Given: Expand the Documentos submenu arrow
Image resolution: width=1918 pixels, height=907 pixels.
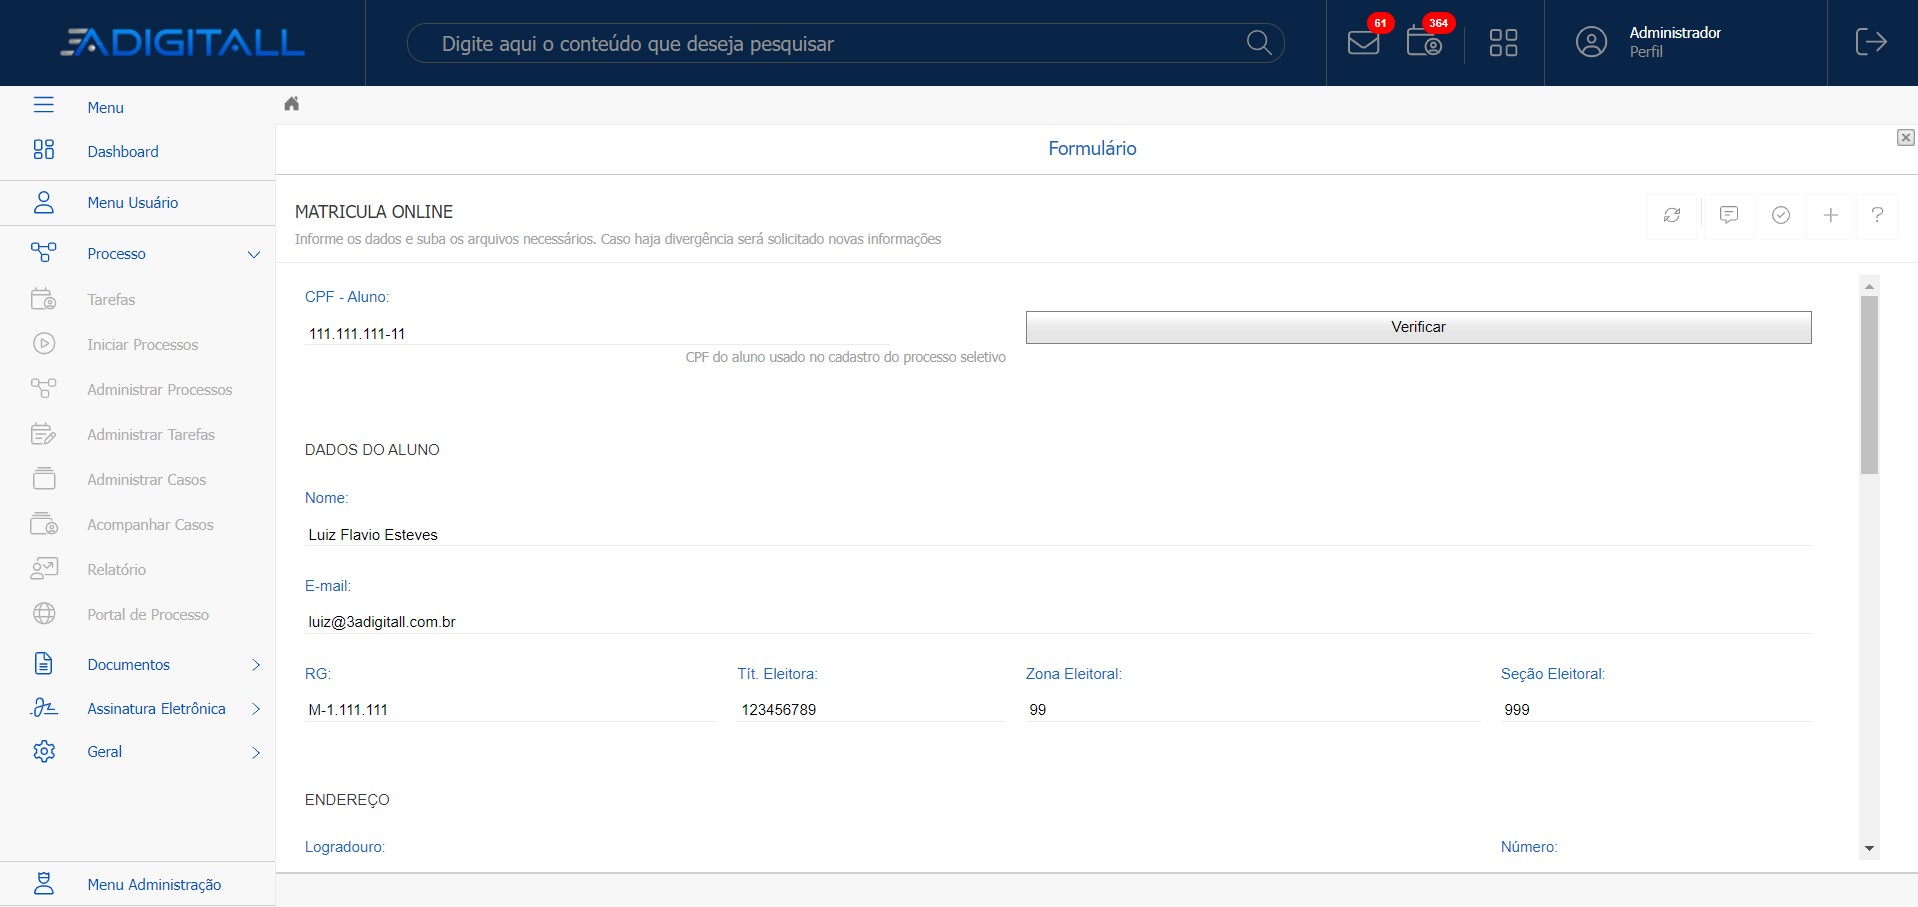Looking at the screenshot, I should click(x=256, y=665).
